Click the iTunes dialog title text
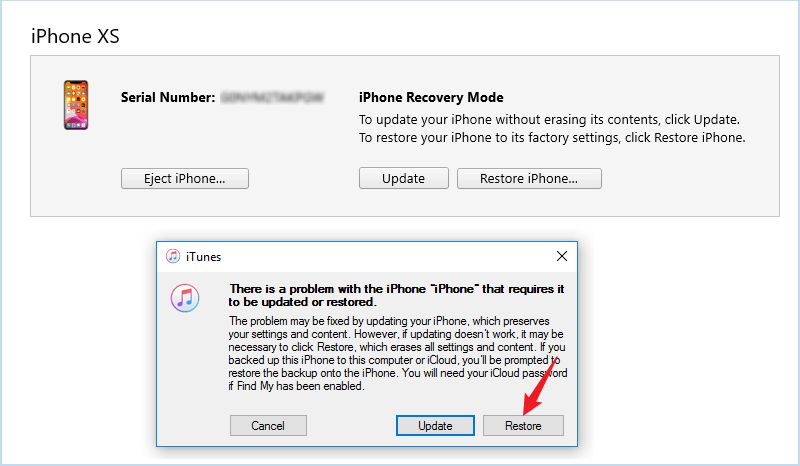 [203, 257]
